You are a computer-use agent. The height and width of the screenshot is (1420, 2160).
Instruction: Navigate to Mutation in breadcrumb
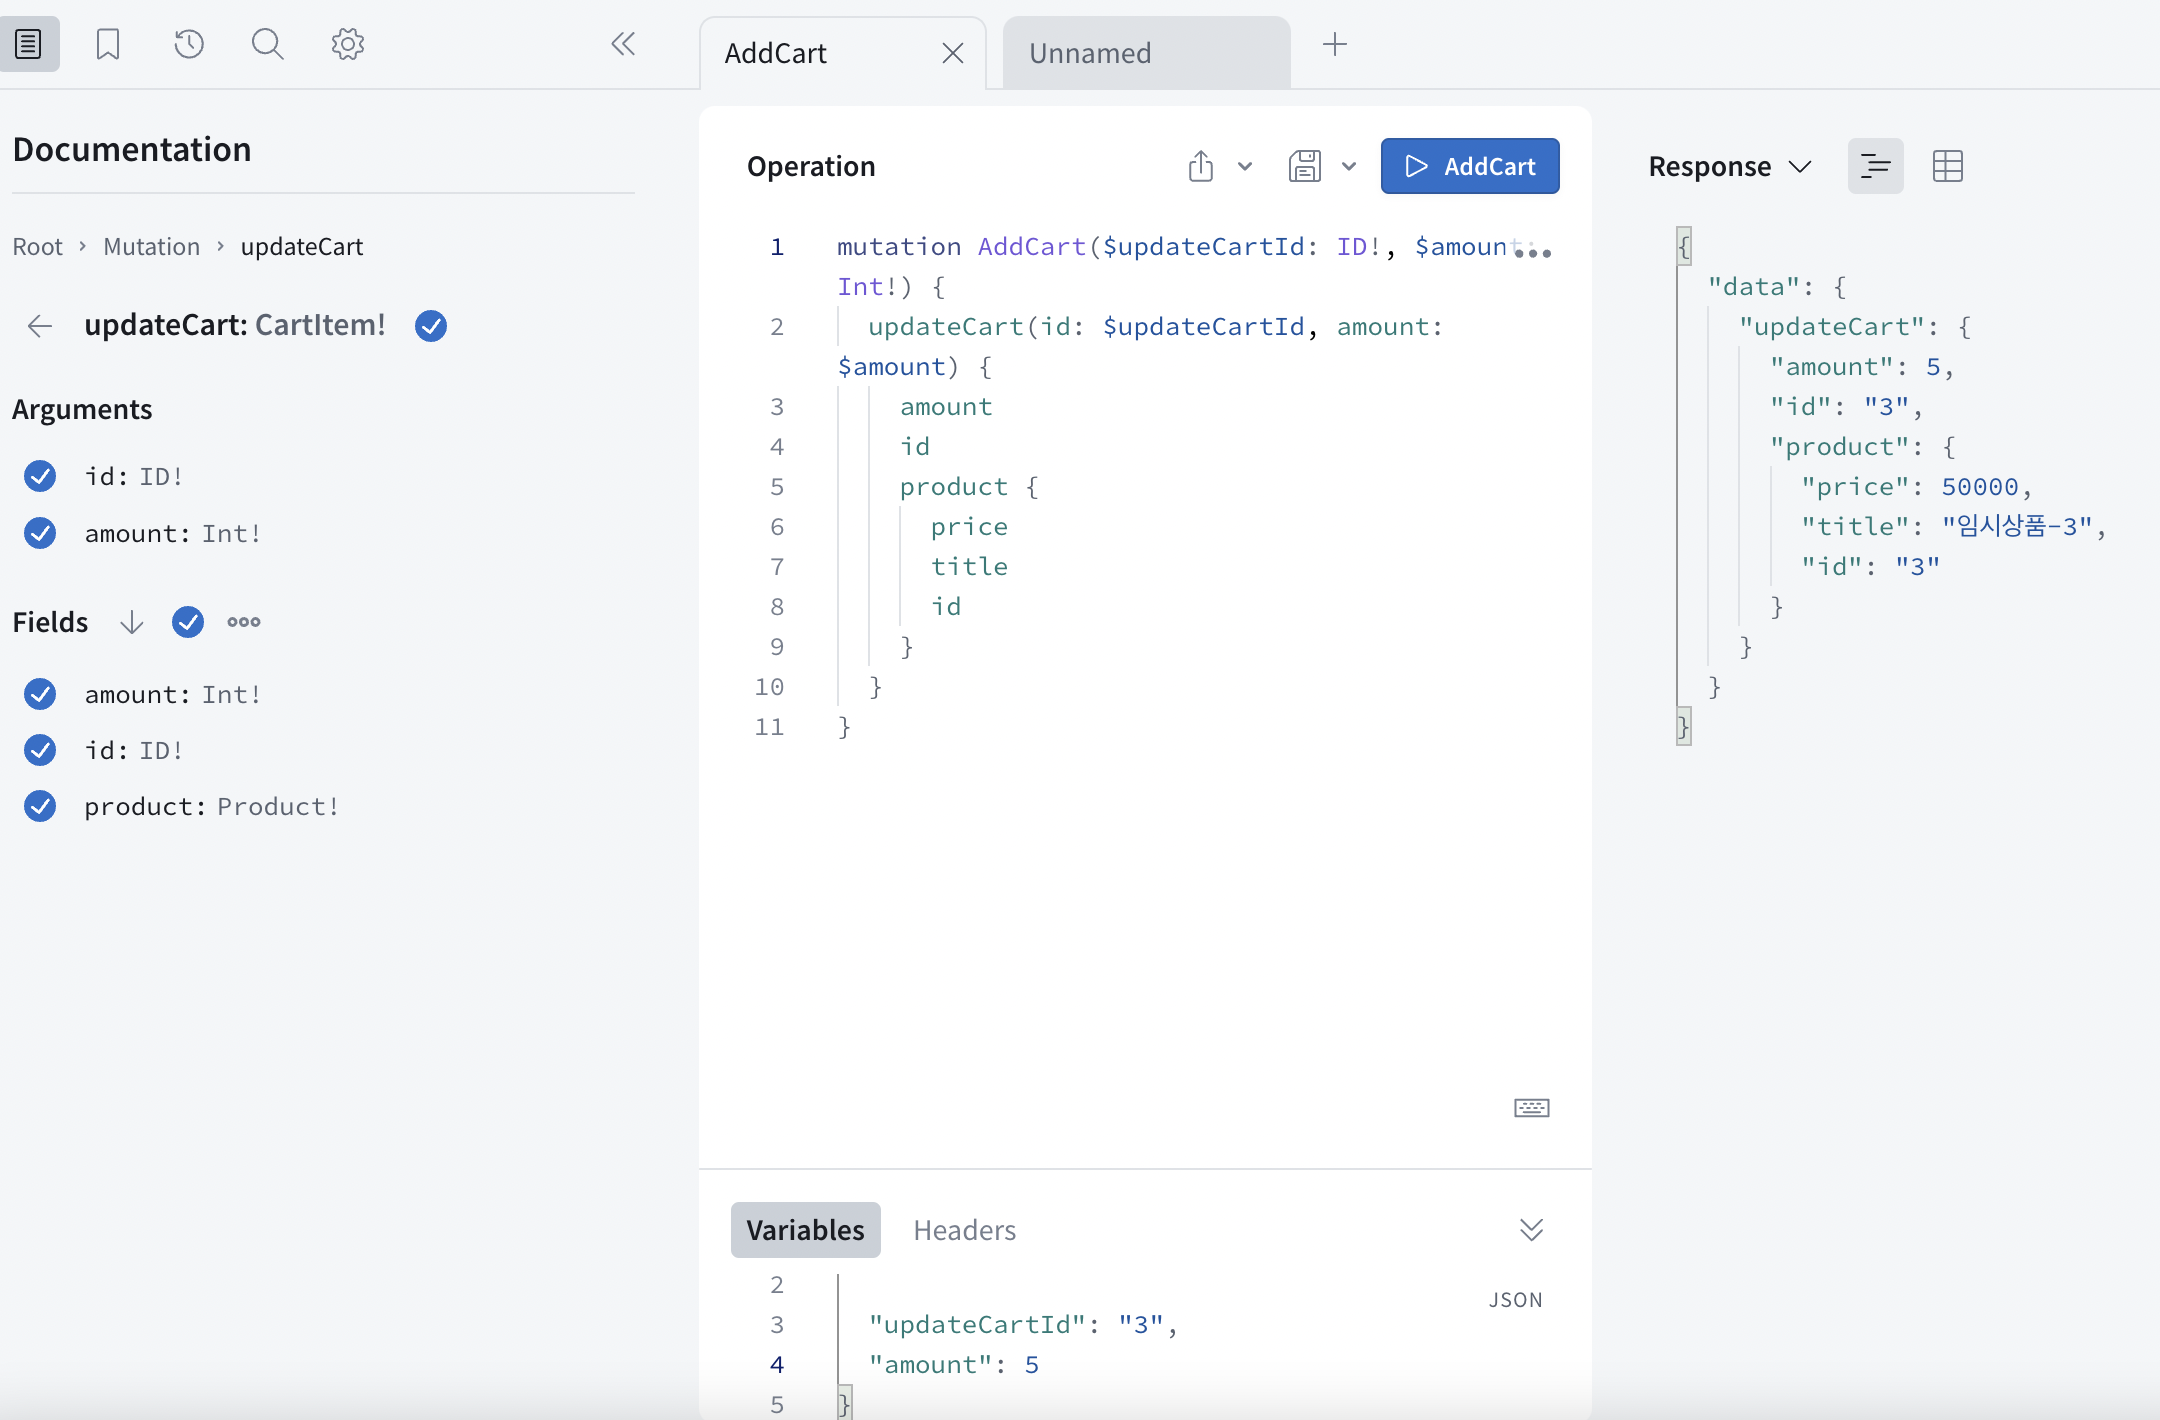click(152, 247)
